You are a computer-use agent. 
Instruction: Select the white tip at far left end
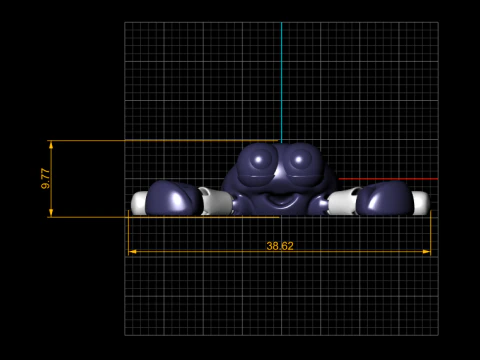[x=139, y=203]
